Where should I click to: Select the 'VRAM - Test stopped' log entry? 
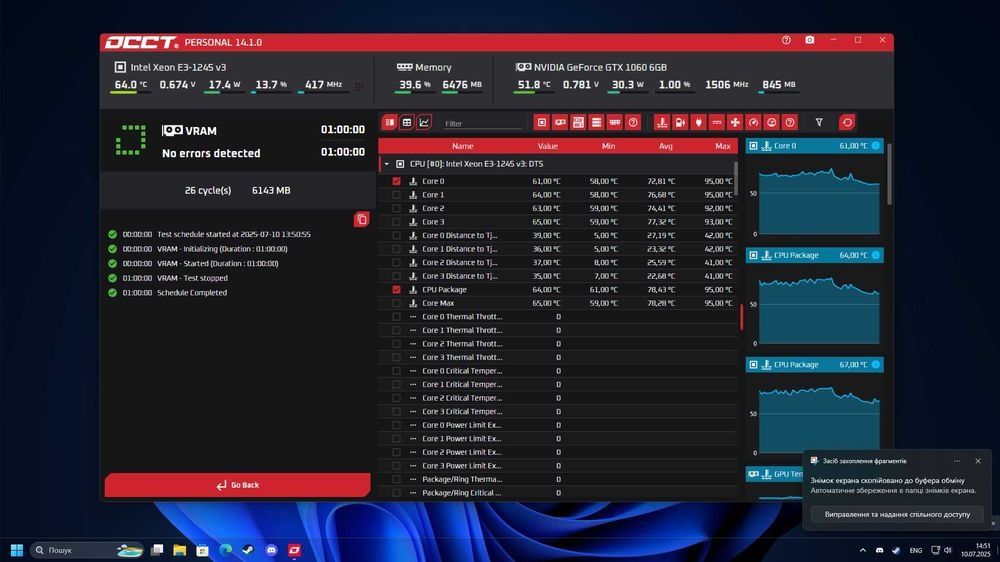click(192, 278)
